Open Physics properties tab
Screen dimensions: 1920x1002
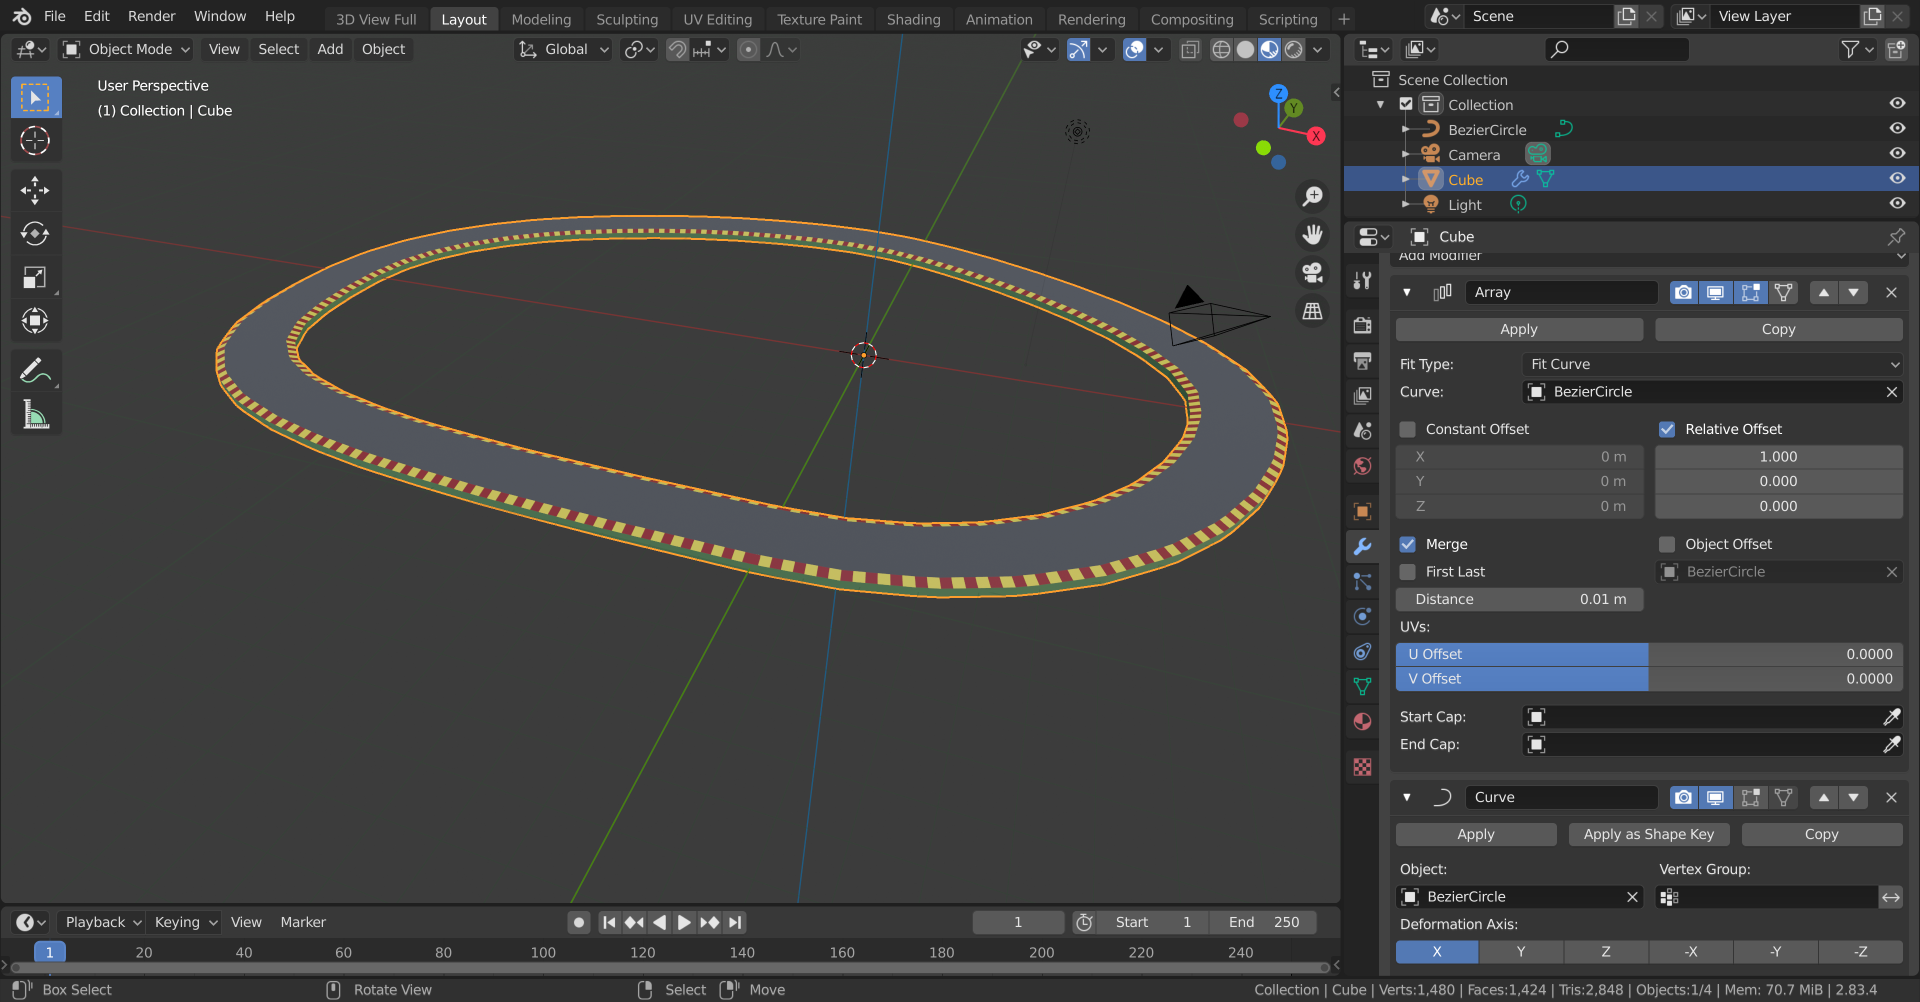(x=1362, y=616)
